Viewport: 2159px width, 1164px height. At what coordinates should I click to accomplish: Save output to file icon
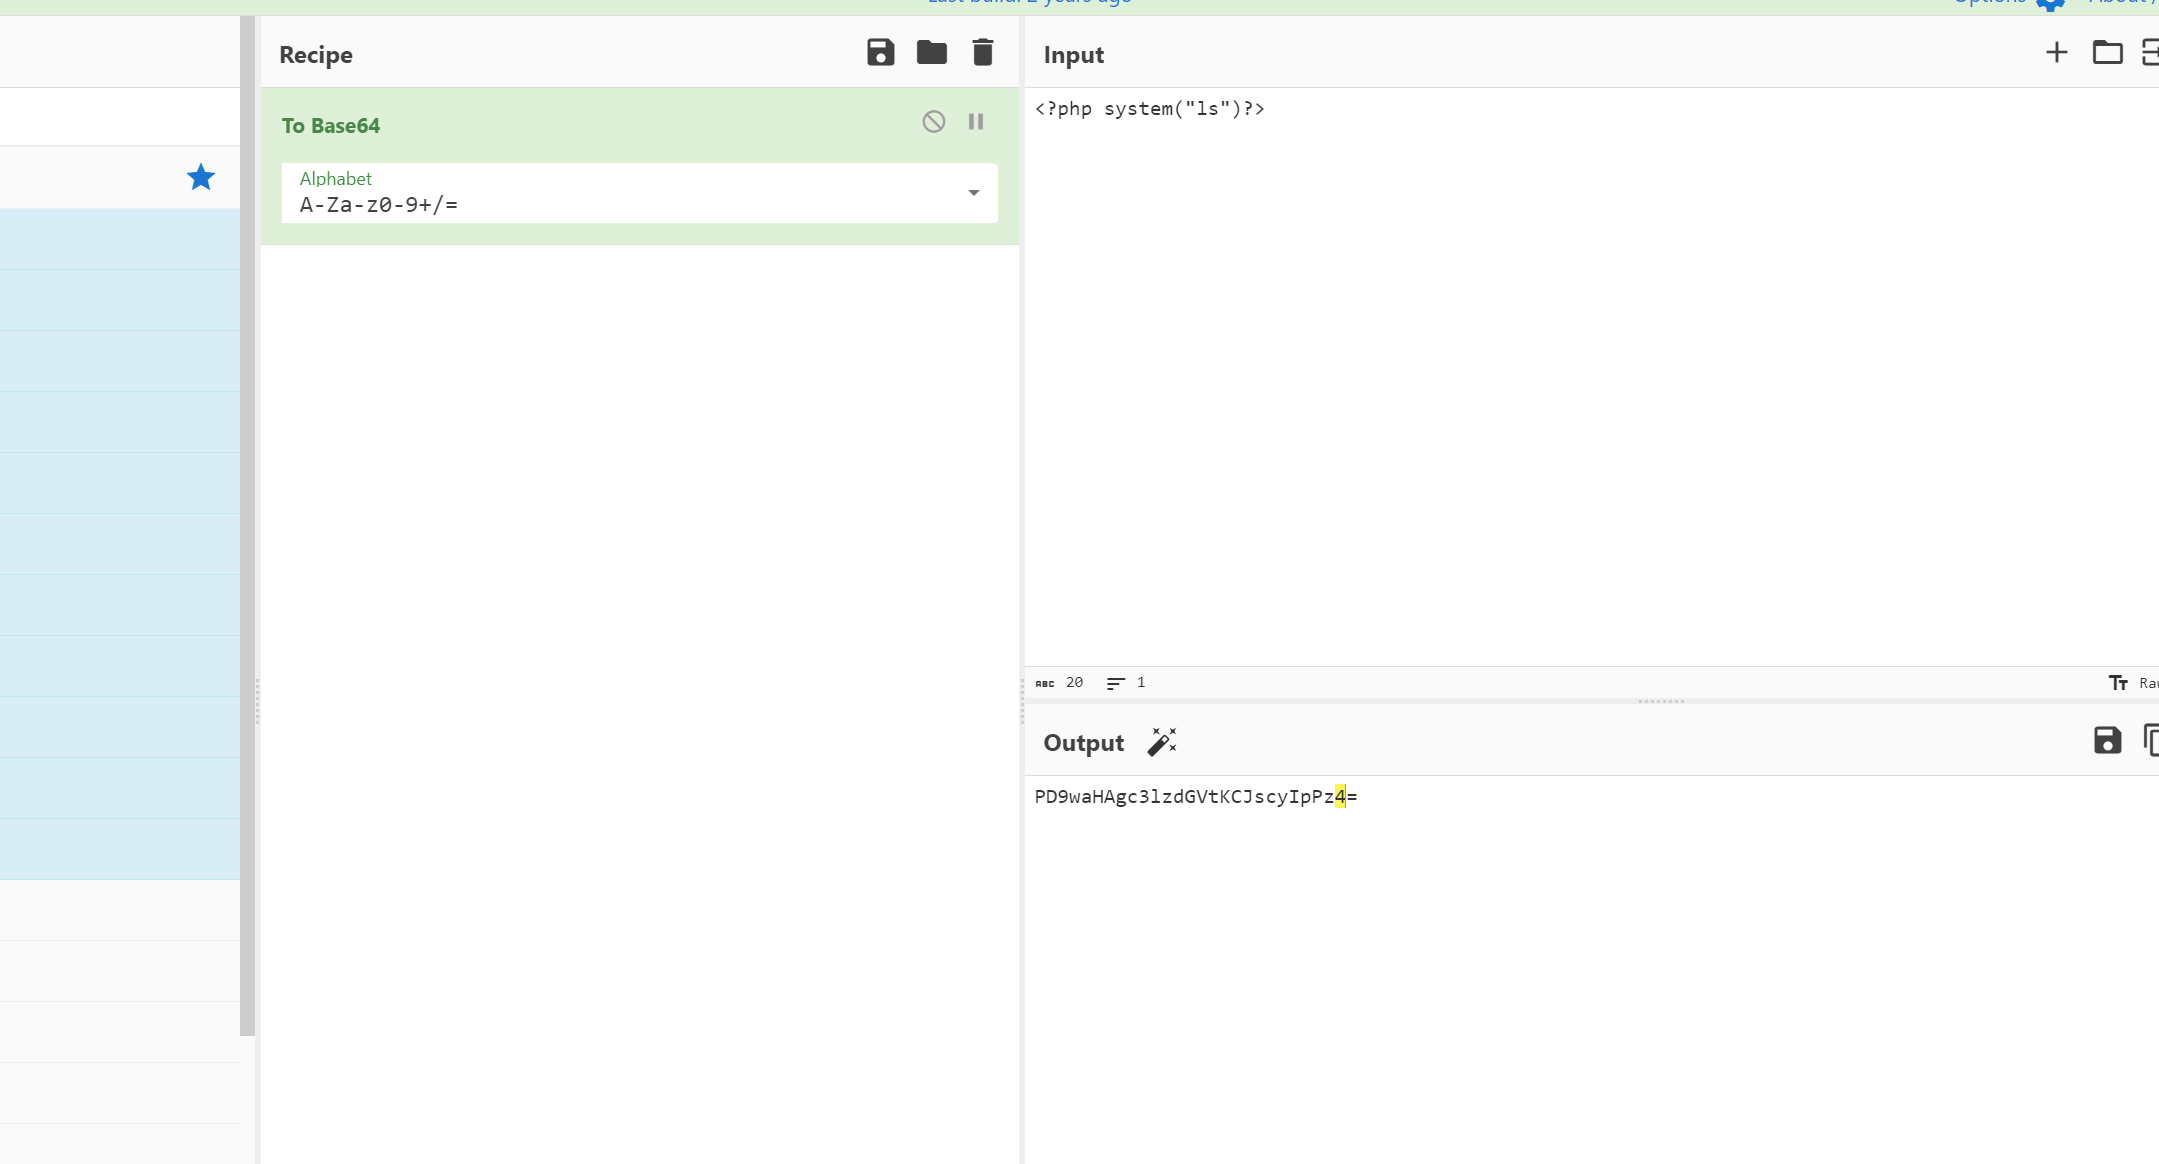[2107, 741]
